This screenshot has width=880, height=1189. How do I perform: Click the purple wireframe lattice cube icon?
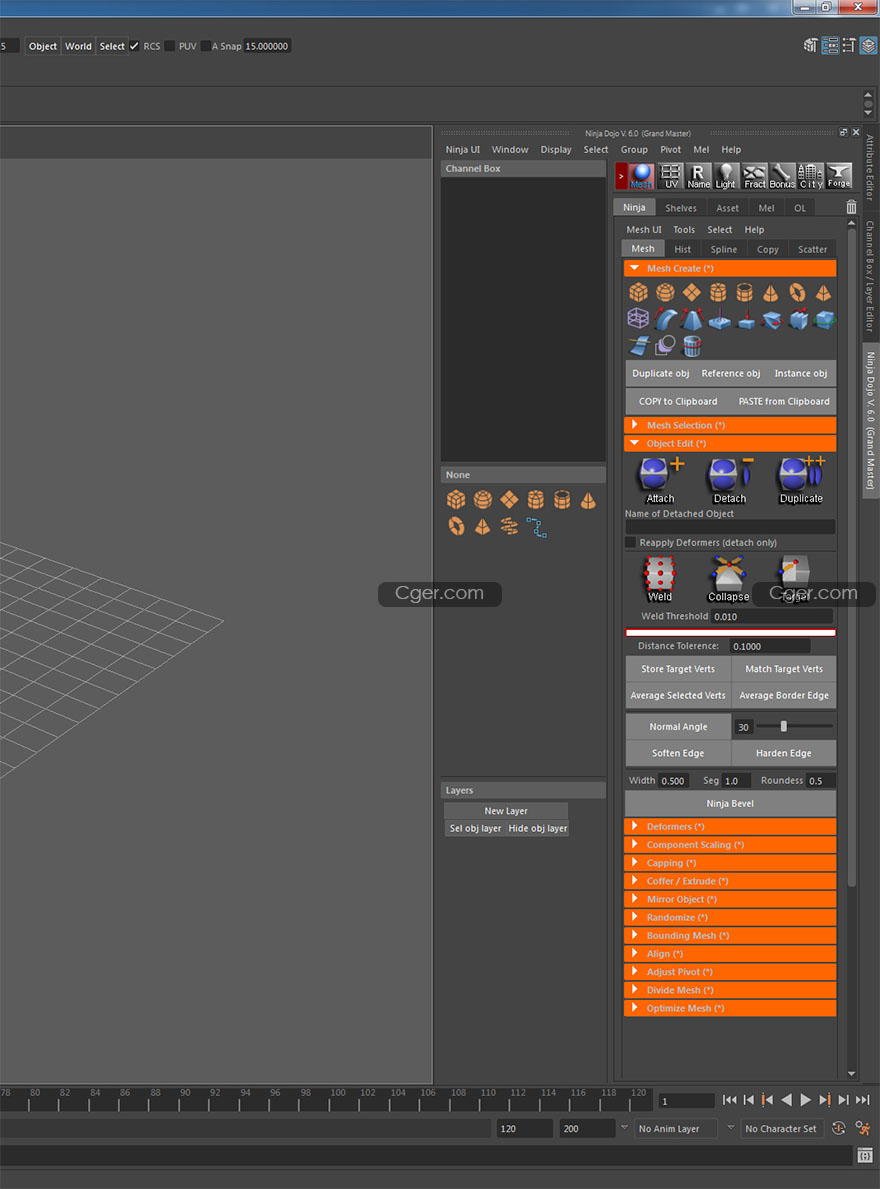pyautogui.click(x=638, y=318)
